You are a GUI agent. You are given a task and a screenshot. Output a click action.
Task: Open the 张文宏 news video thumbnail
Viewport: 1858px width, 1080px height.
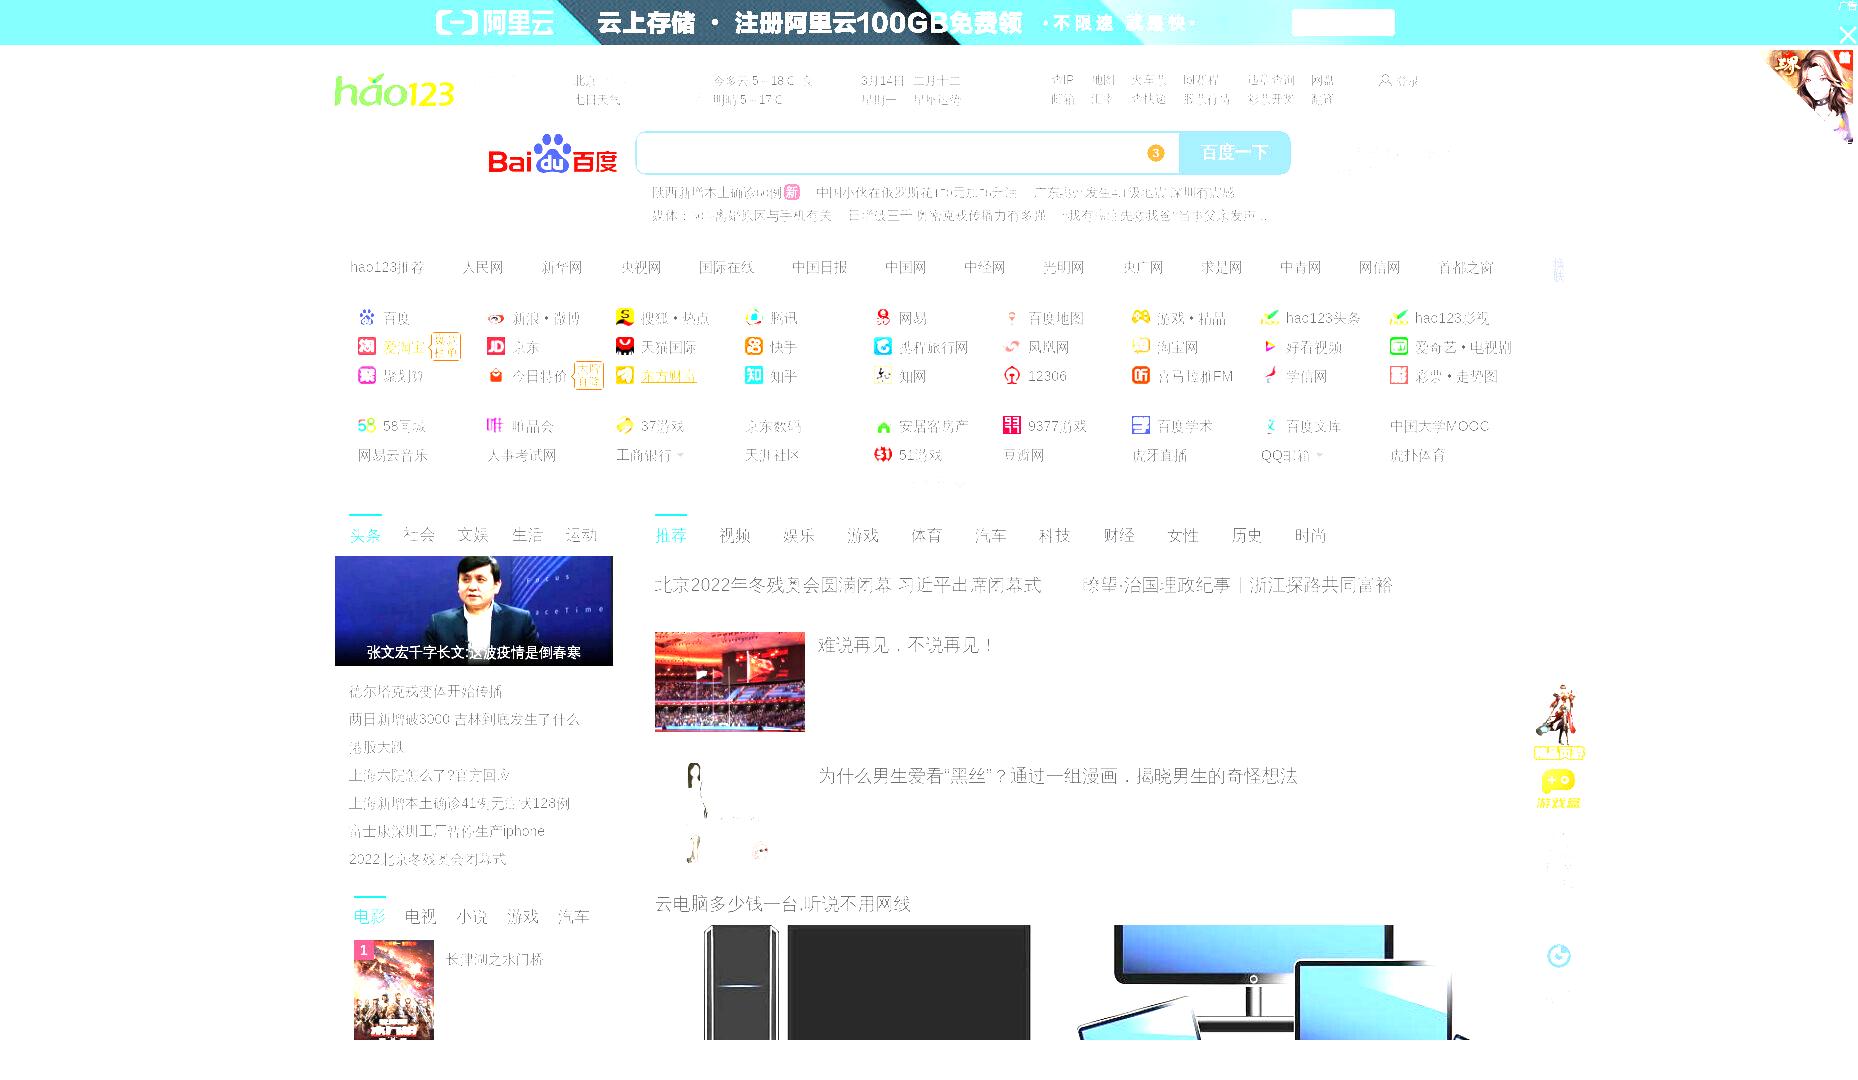pyautogui.click(x=474, y=611)
